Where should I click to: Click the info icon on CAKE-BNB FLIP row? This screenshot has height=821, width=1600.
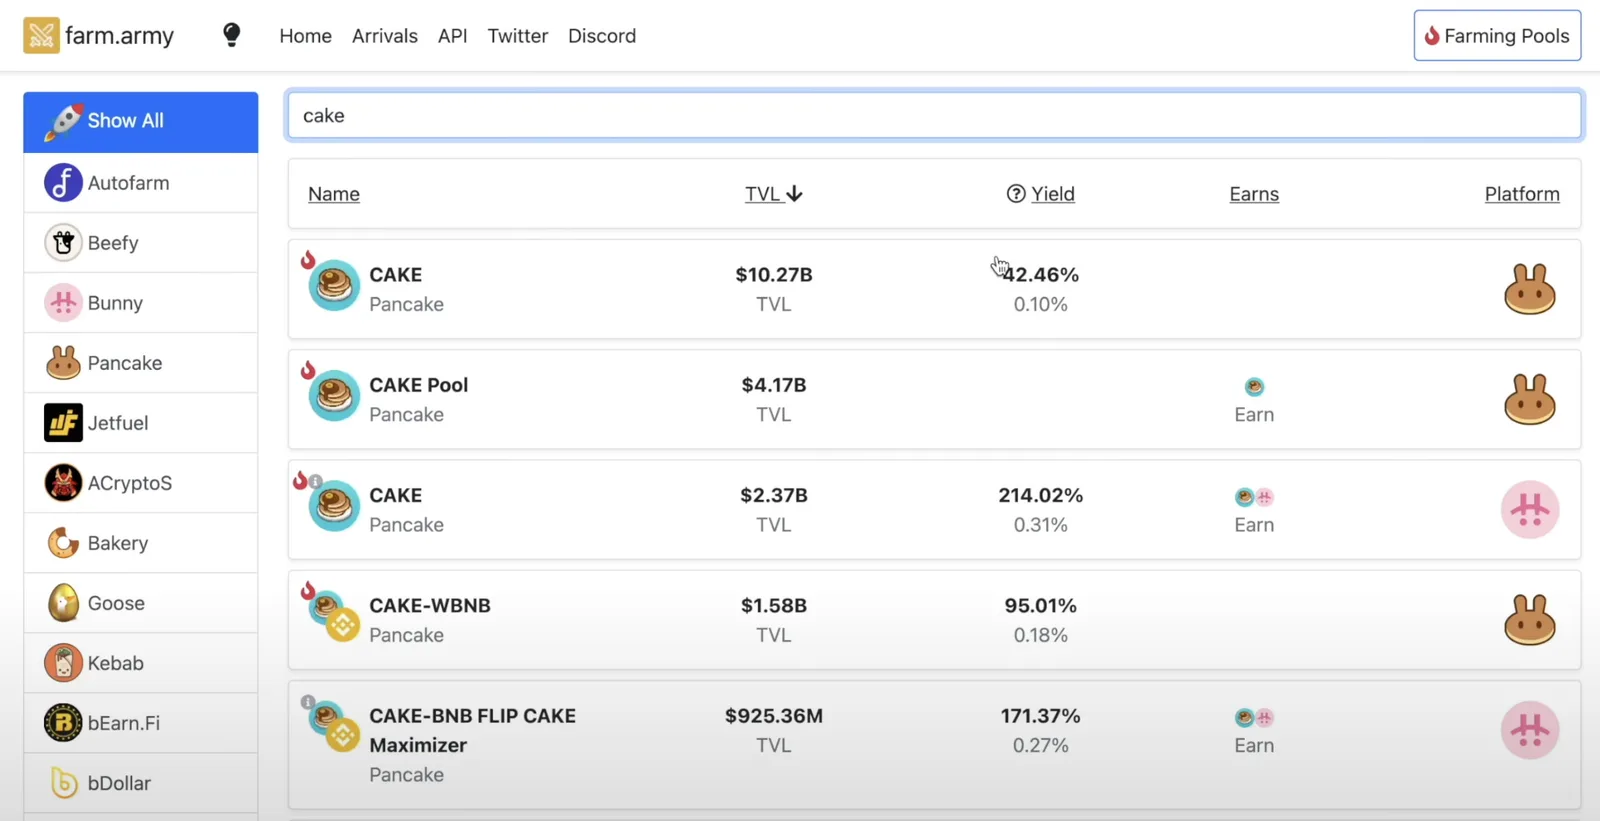(x=308, y=702)
